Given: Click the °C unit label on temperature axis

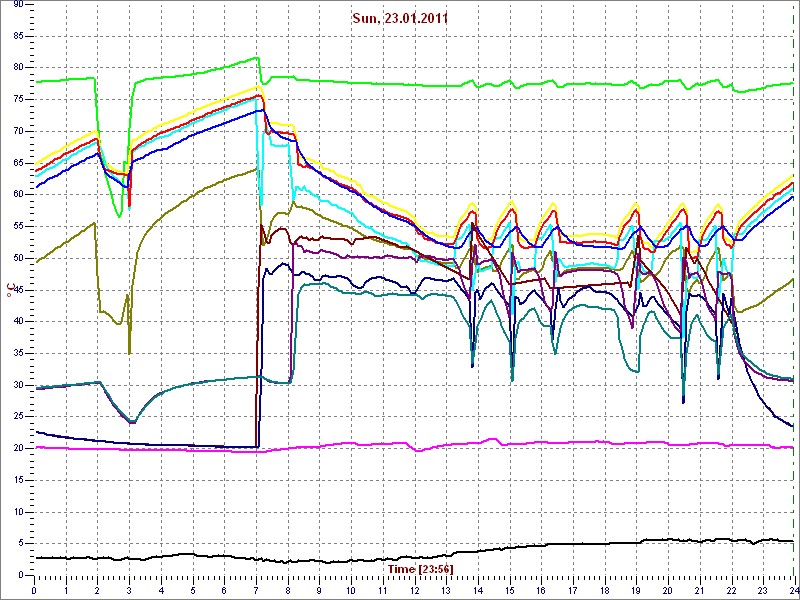Looking at the screenshot, I should [x=9, y=290].
